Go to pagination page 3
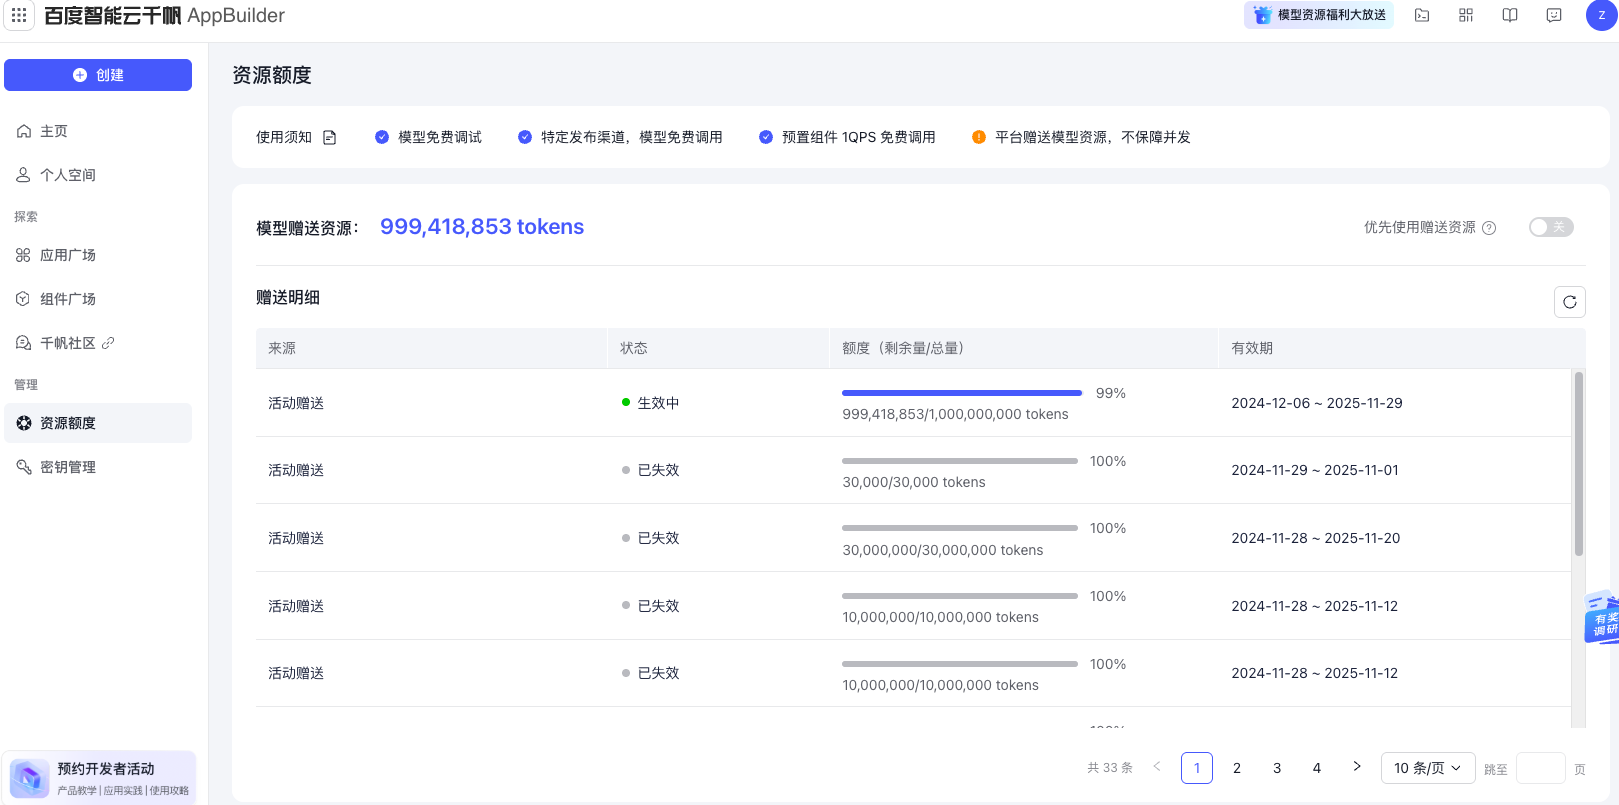Viewport: 1619px width, 805px height. coord(1277,768)
